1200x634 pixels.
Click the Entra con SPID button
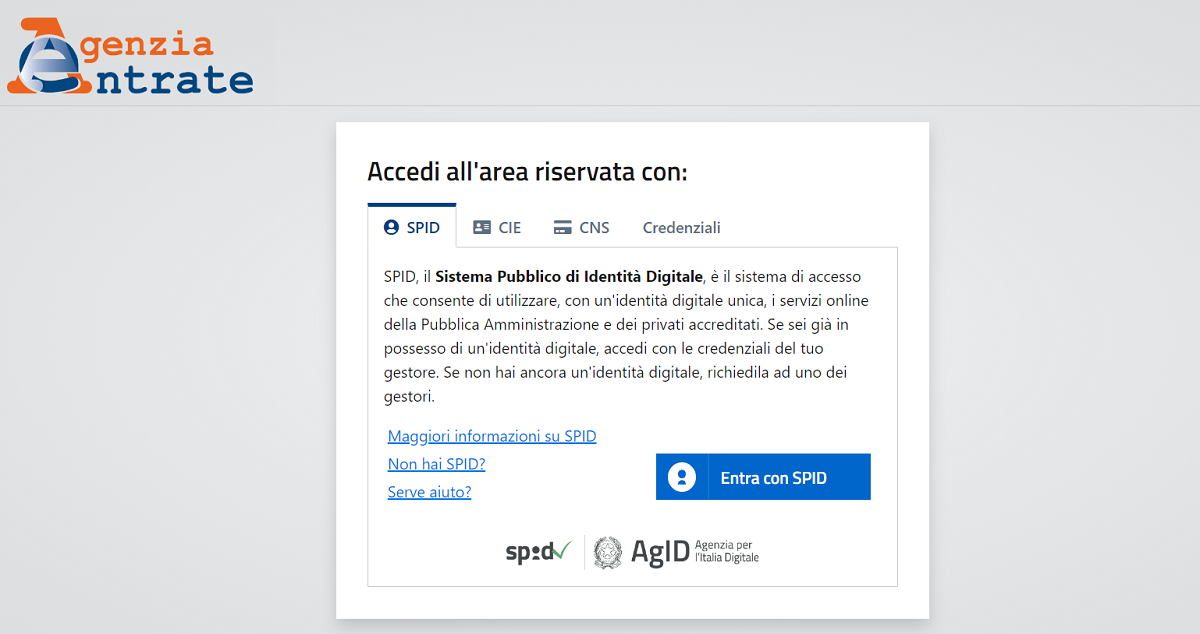point(763,477)
